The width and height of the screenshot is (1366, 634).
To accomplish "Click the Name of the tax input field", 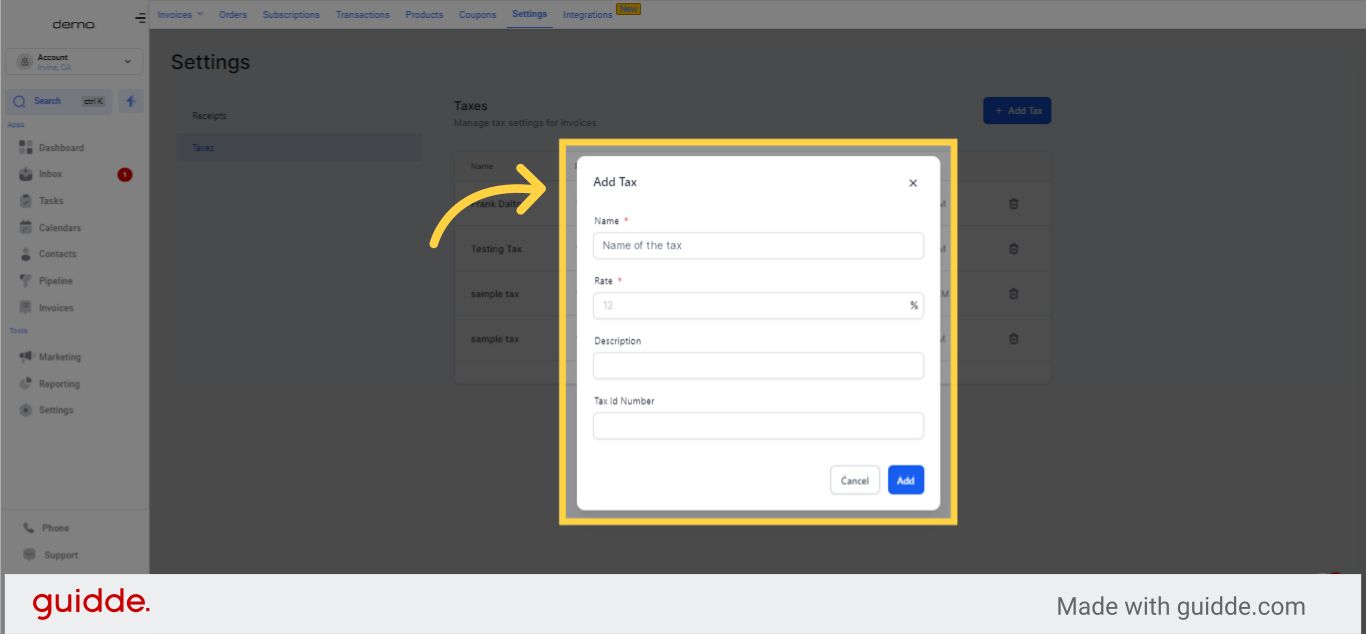I will 758,245.
